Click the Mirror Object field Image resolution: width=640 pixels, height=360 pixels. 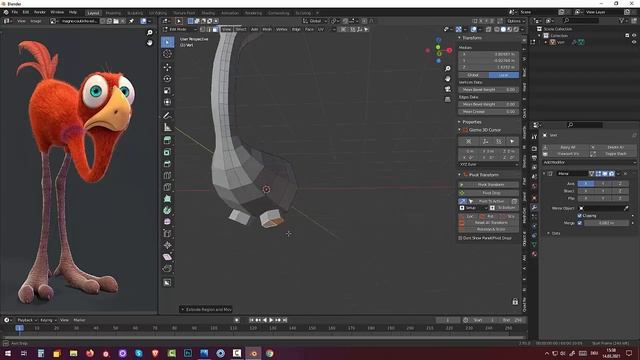(x=604, y=208)
